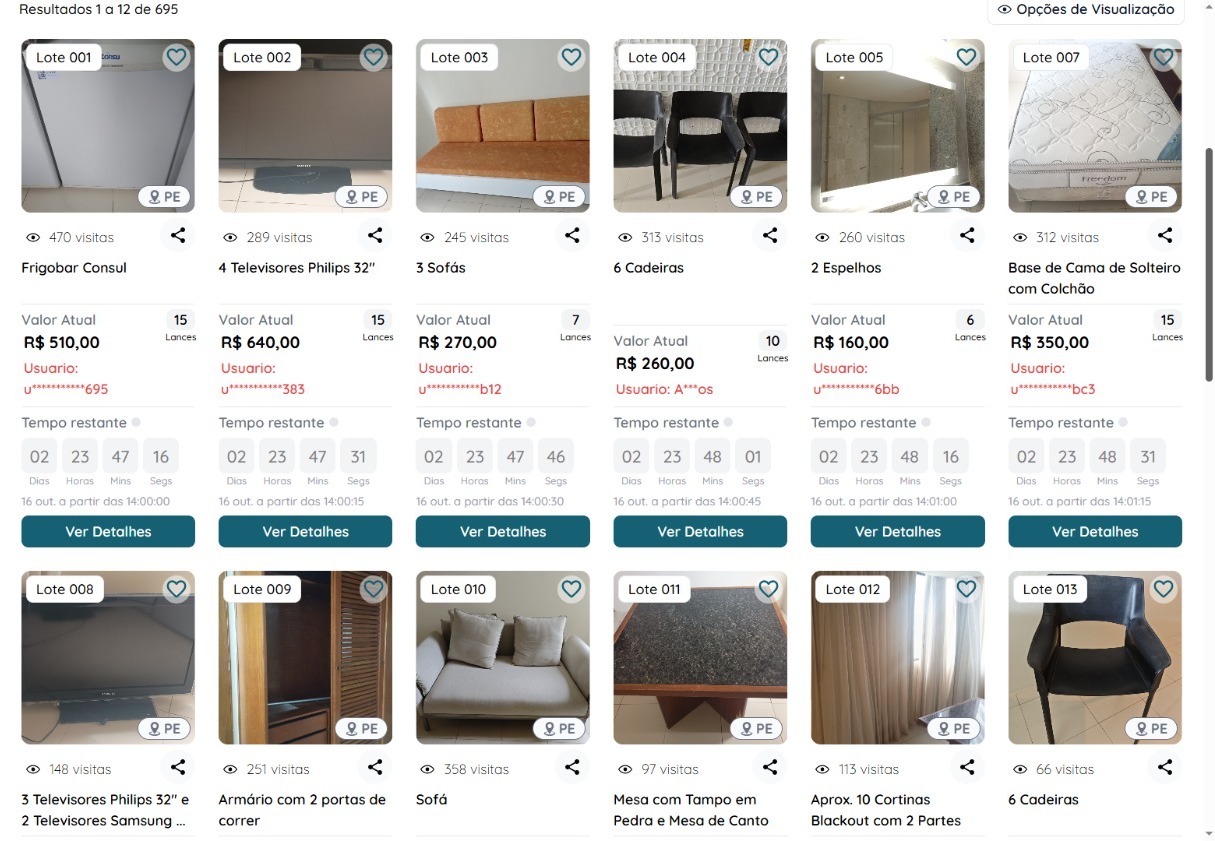Click the page vertical scrollbar
This screenshot has height=841, width=1215.
[1209, 265]
